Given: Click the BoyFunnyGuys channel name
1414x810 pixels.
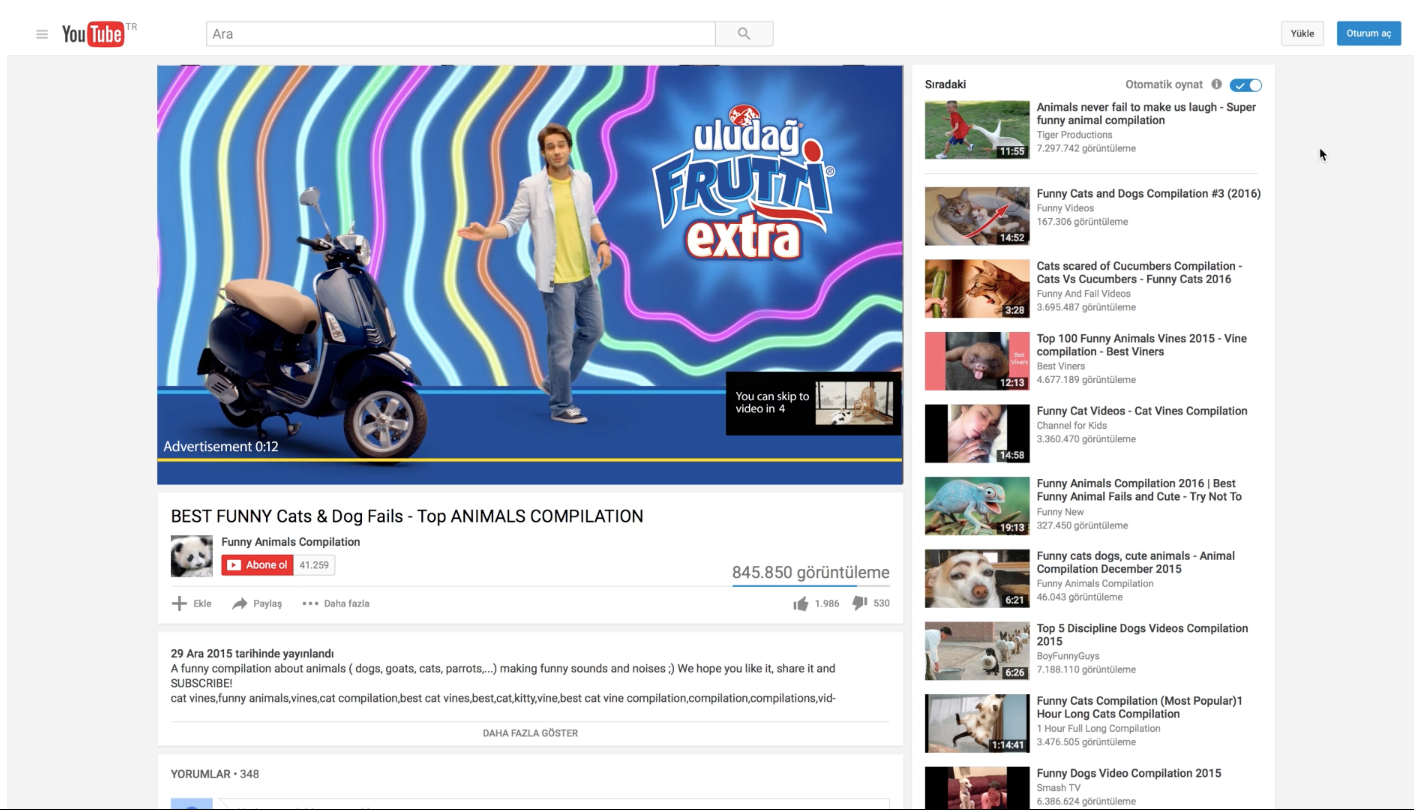Looking at the screenshot, I should click(x=1068, y=656).
